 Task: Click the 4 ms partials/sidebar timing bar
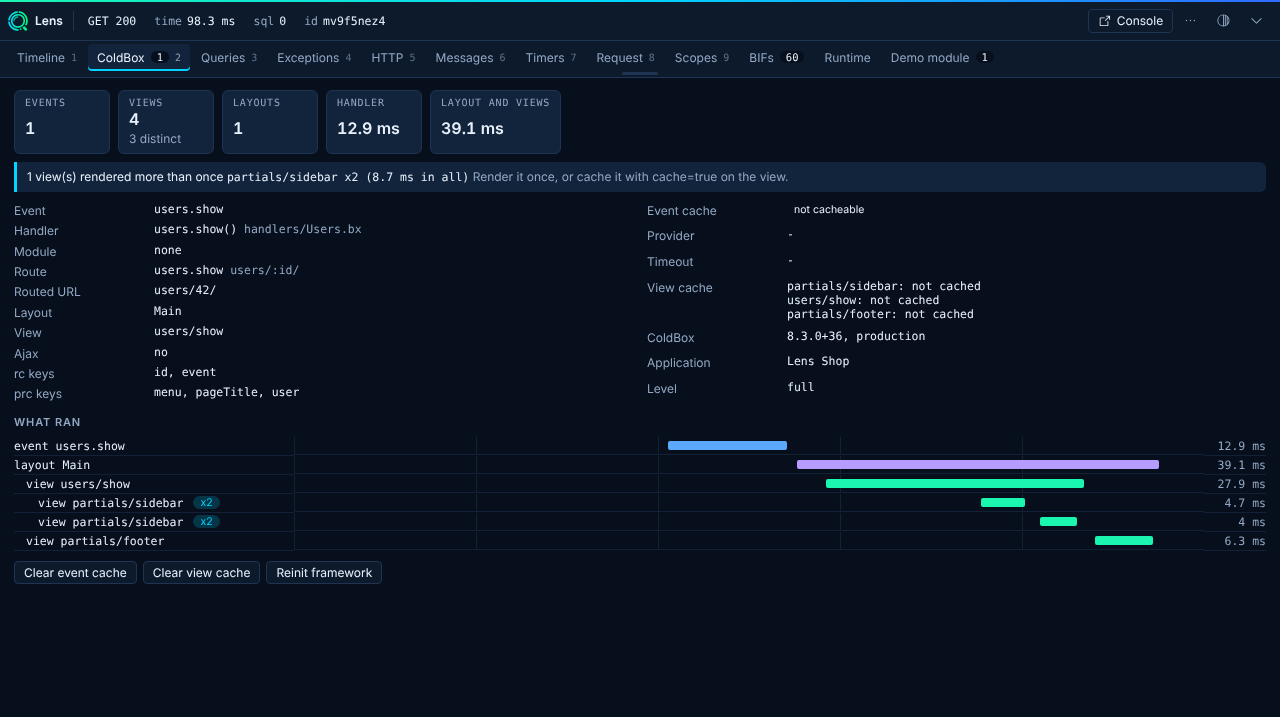[x=1058, y=522]
